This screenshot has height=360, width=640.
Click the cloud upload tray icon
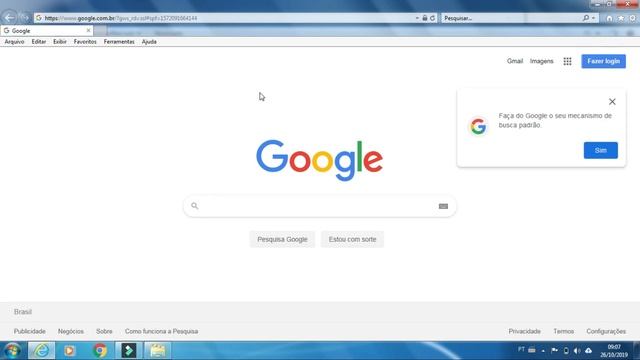click(x=589, y=351)
